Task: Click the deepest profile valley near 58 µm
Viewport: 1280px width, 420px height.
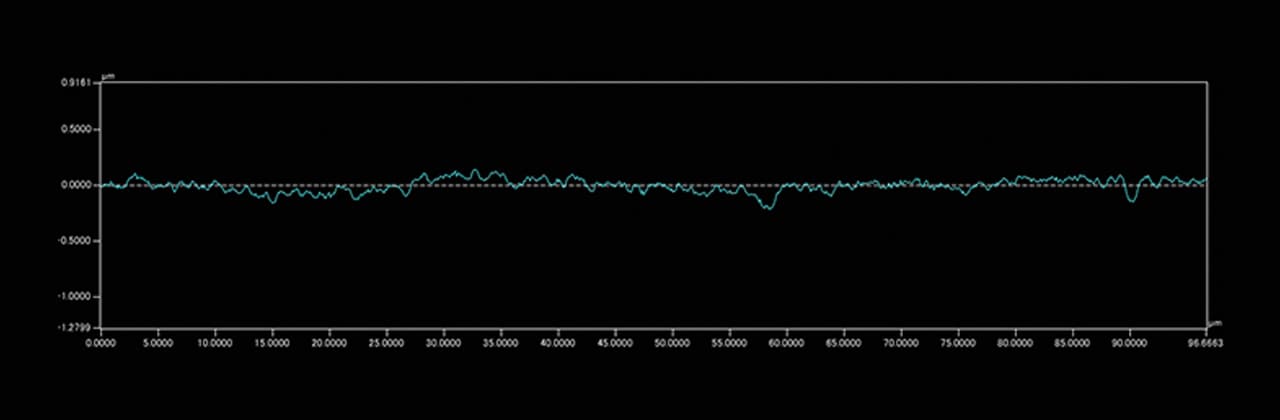Action: pyautogui.click(x=768, y=208)
